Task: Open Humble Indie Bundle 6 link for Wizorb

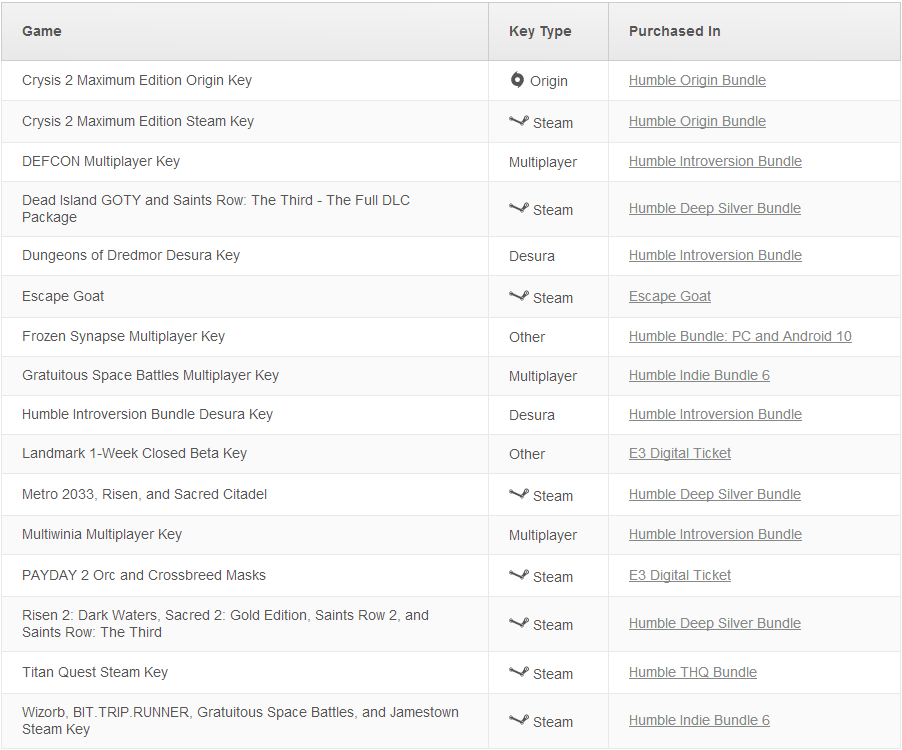Action: 699,720
